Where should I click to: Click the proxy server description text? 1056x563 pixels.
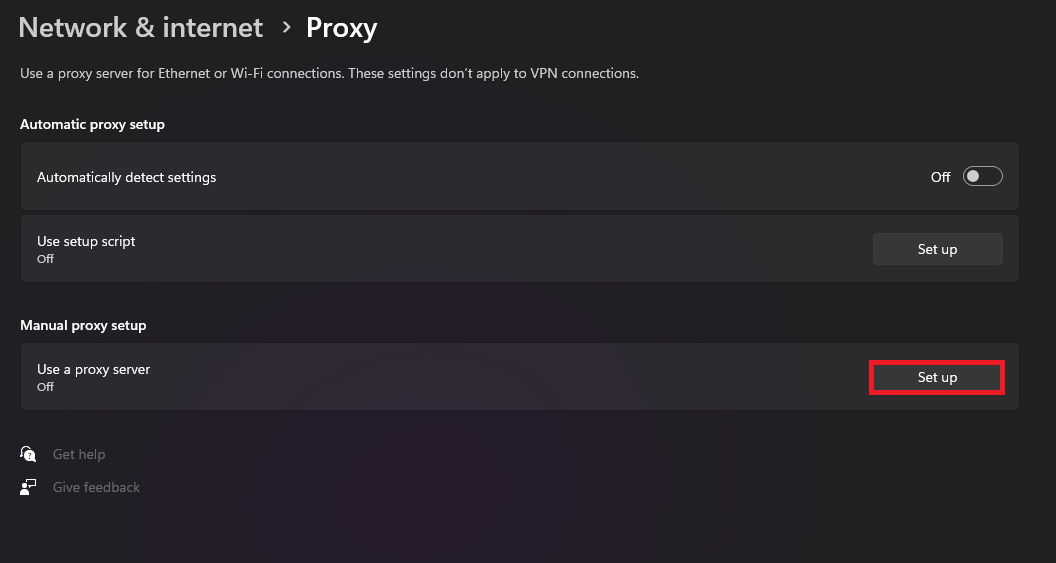pyautogui.click(x=329, y=73)
